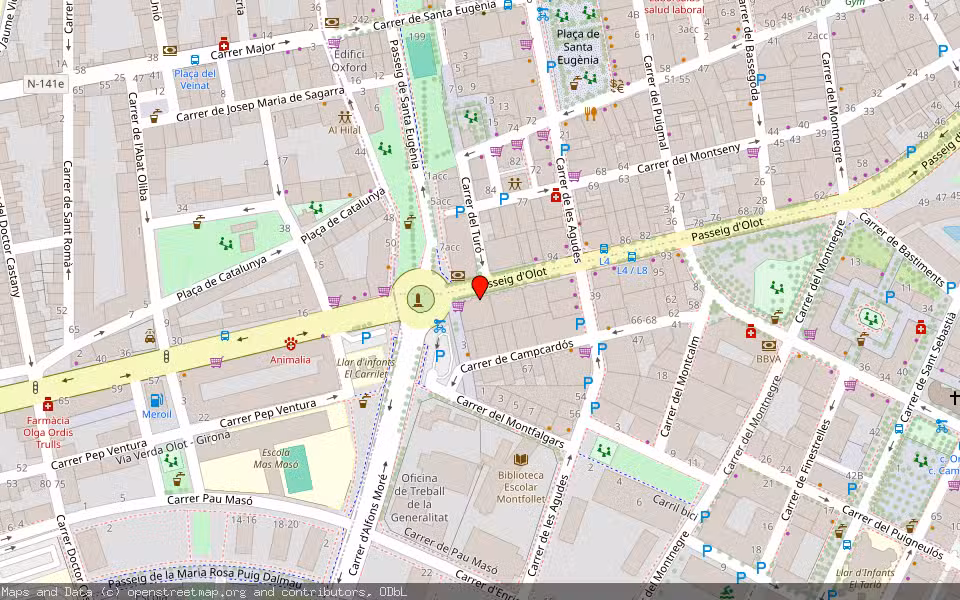The image size is (960, 600).
Task: Select the Plaça de Santa Eugènia label
Action: tap(578, 47)
